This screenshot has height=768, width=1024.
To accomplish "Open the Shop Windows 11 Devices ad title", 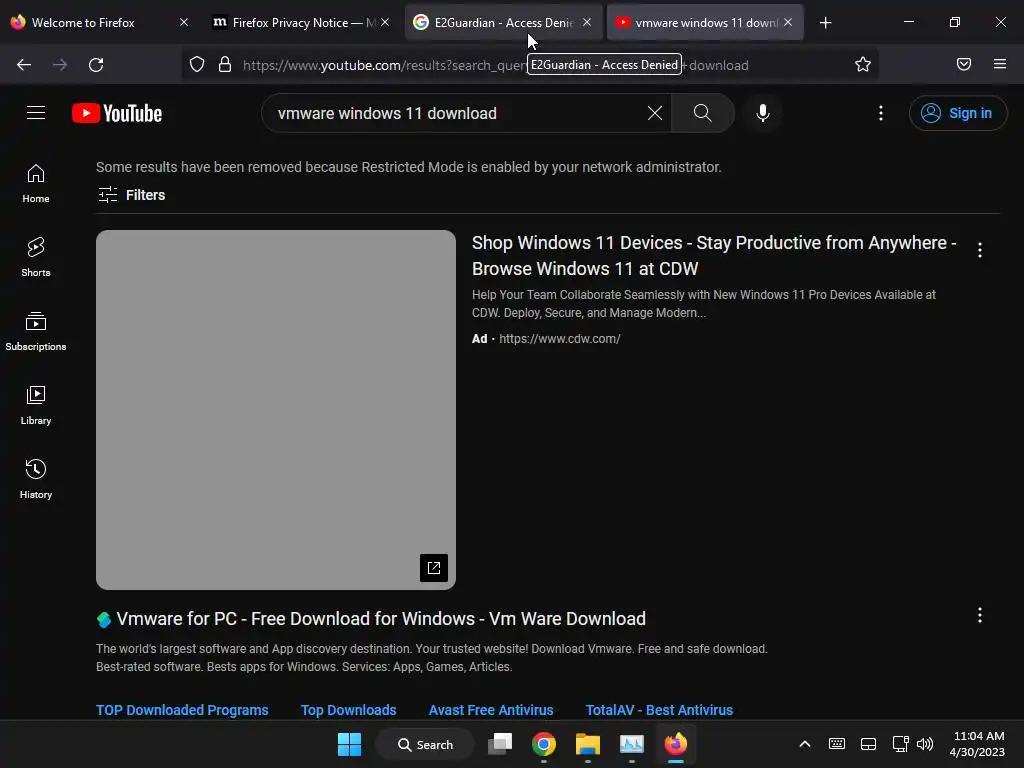I will pos(714,255).
